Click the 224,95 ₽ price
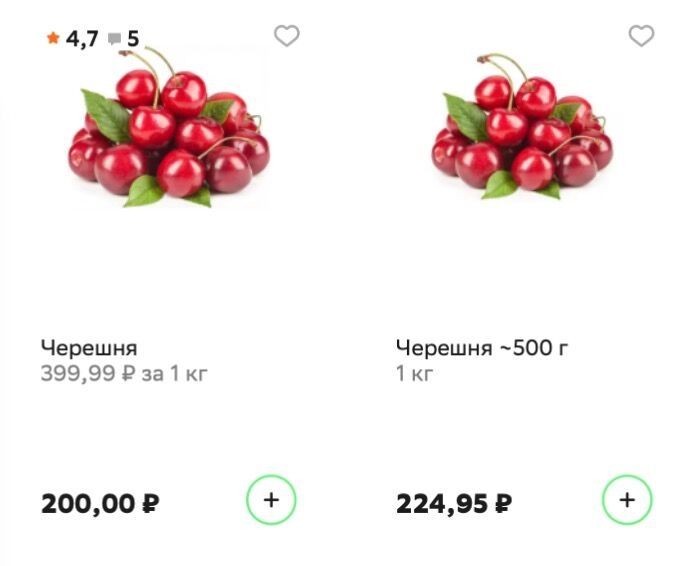 coord(454,503)
